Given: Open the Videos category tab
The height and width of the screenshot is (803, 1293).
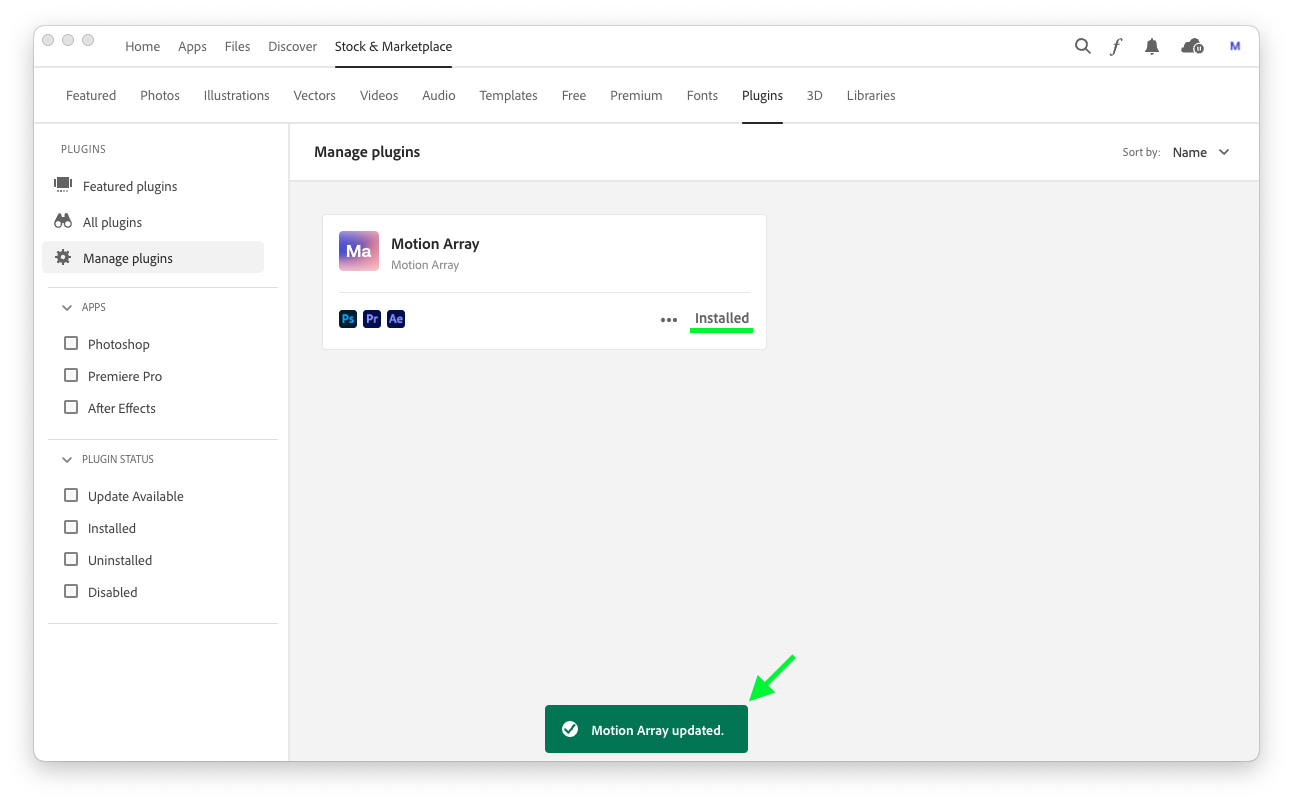Looking at the screenshot, I should pyautogui.click(x=379, y=95).
